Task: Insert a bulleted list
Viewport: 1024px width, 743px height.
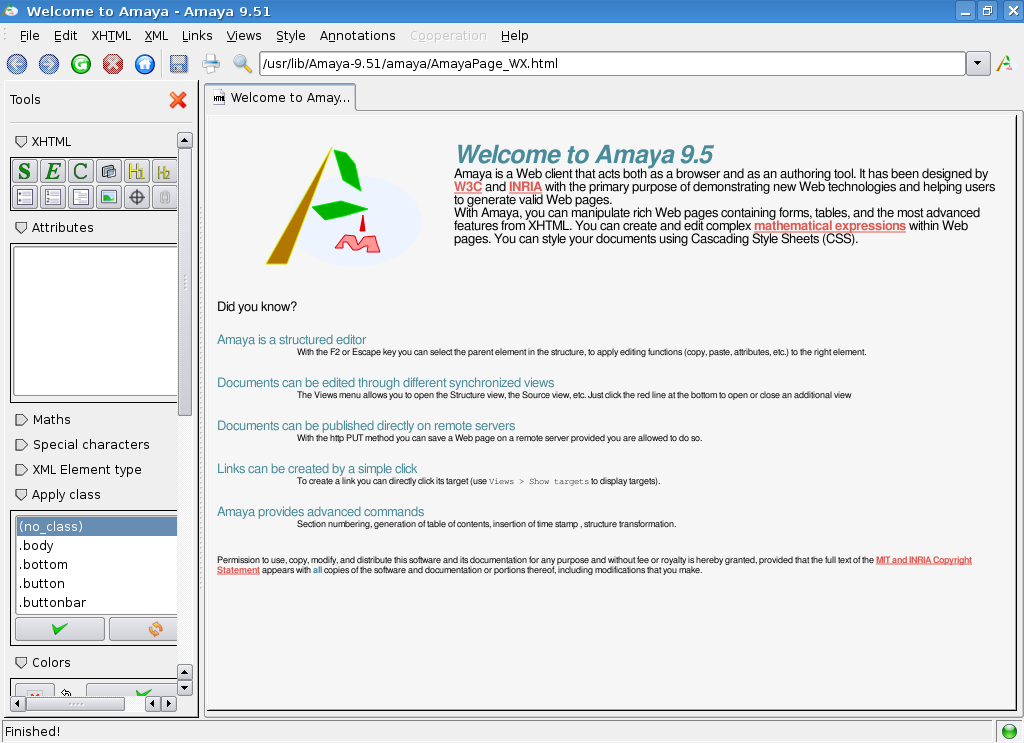Action: pos(25,197)
